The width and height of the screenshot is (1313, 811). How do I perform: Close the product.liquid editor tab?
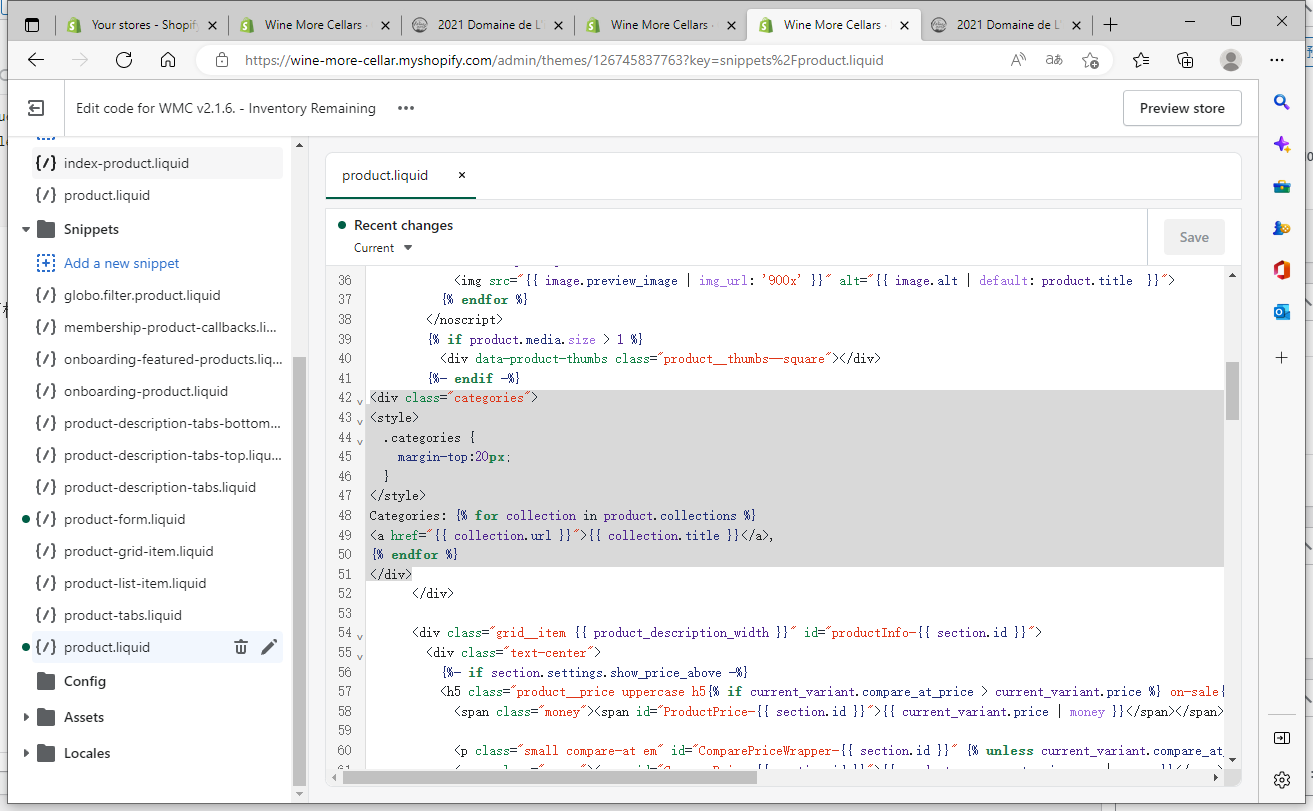pos(461,175)
